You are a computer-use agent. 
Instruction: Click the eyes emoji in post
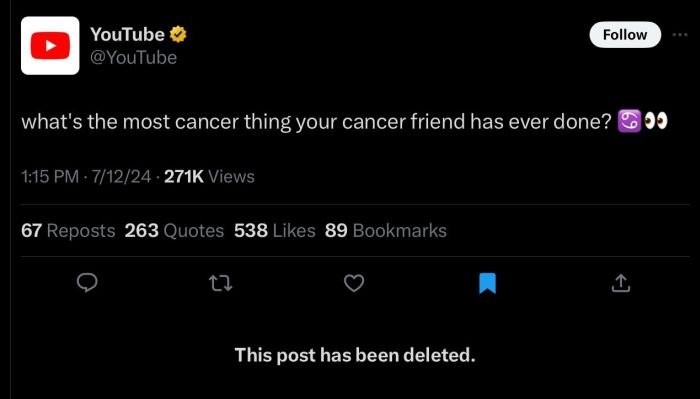[656, 121]
